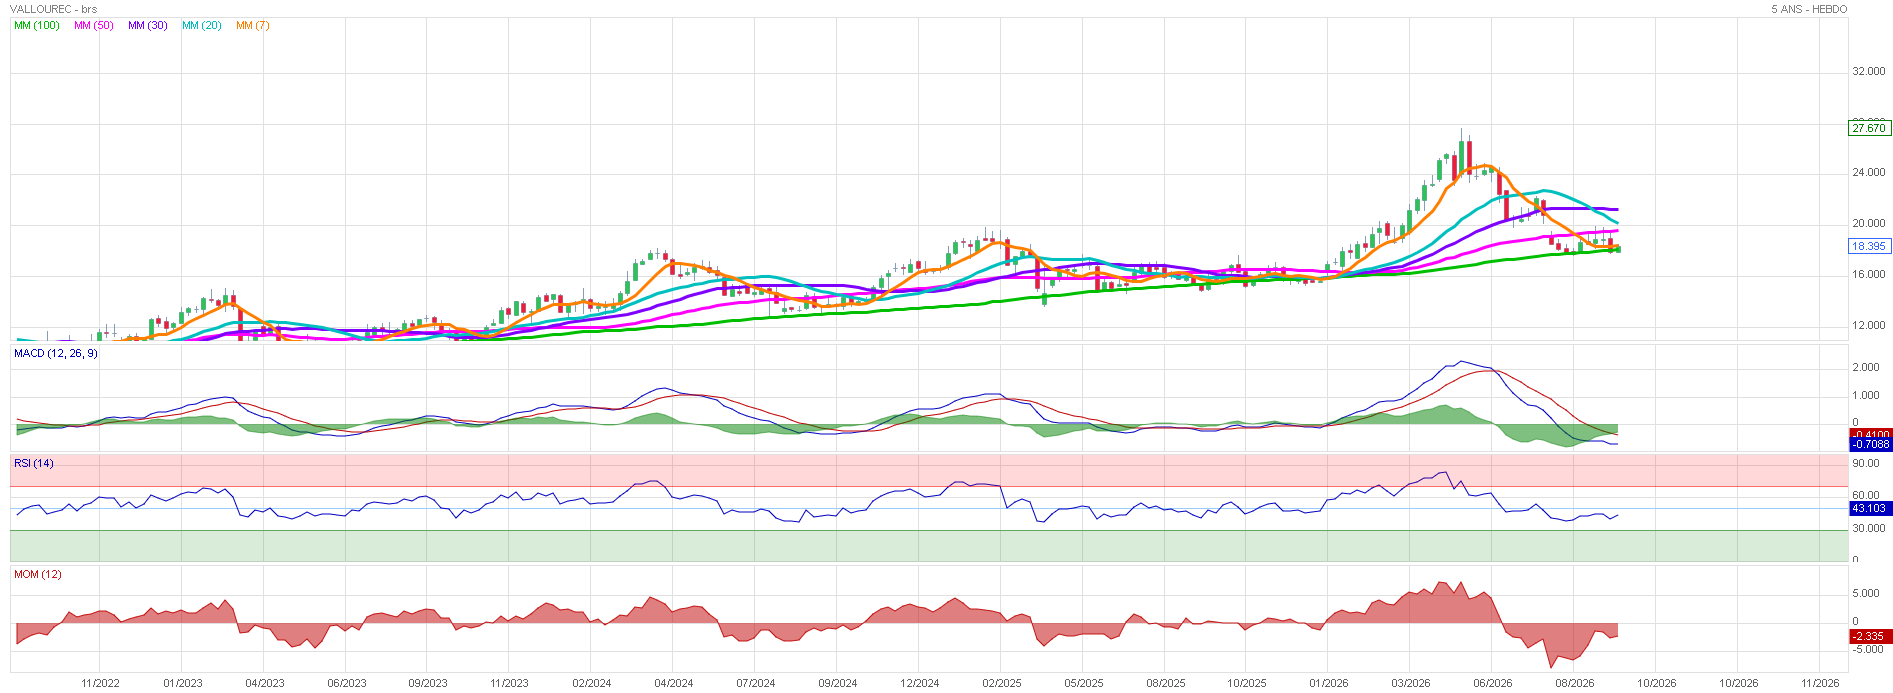The image size is (1893, 693).
Task: Click the 16.000 price axis label
Action: coord(1868,275)
